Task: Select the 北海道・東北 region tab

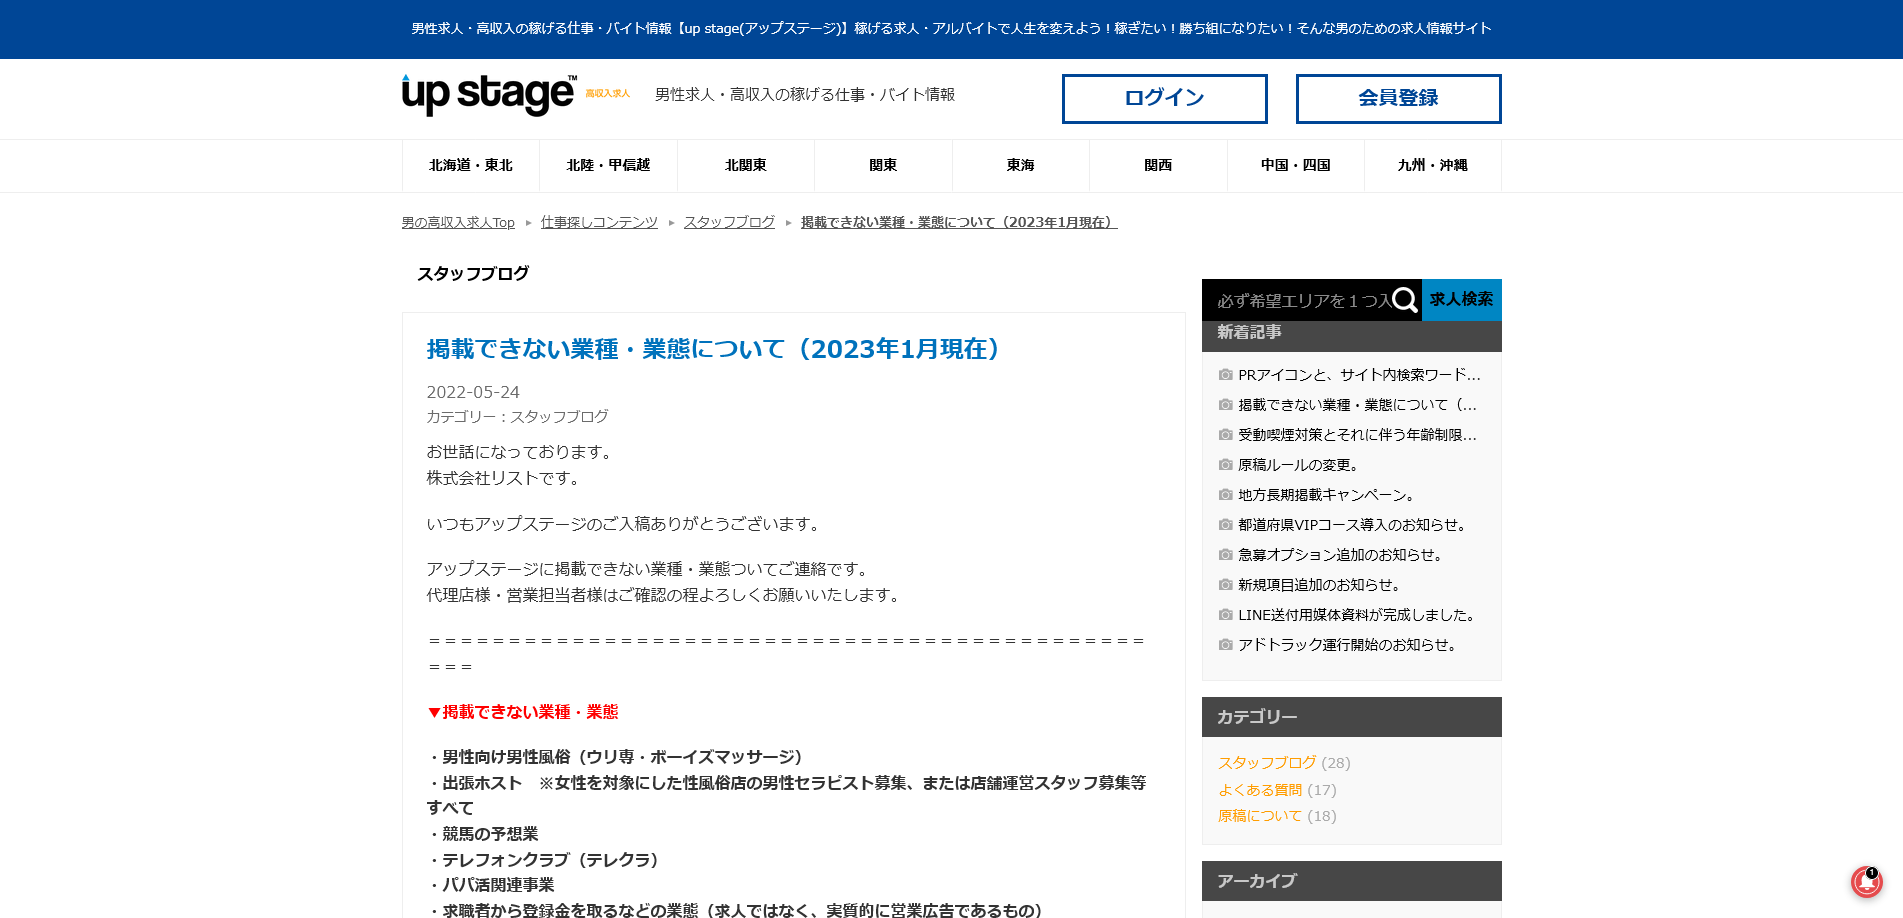Action: (x=471, y=166)
